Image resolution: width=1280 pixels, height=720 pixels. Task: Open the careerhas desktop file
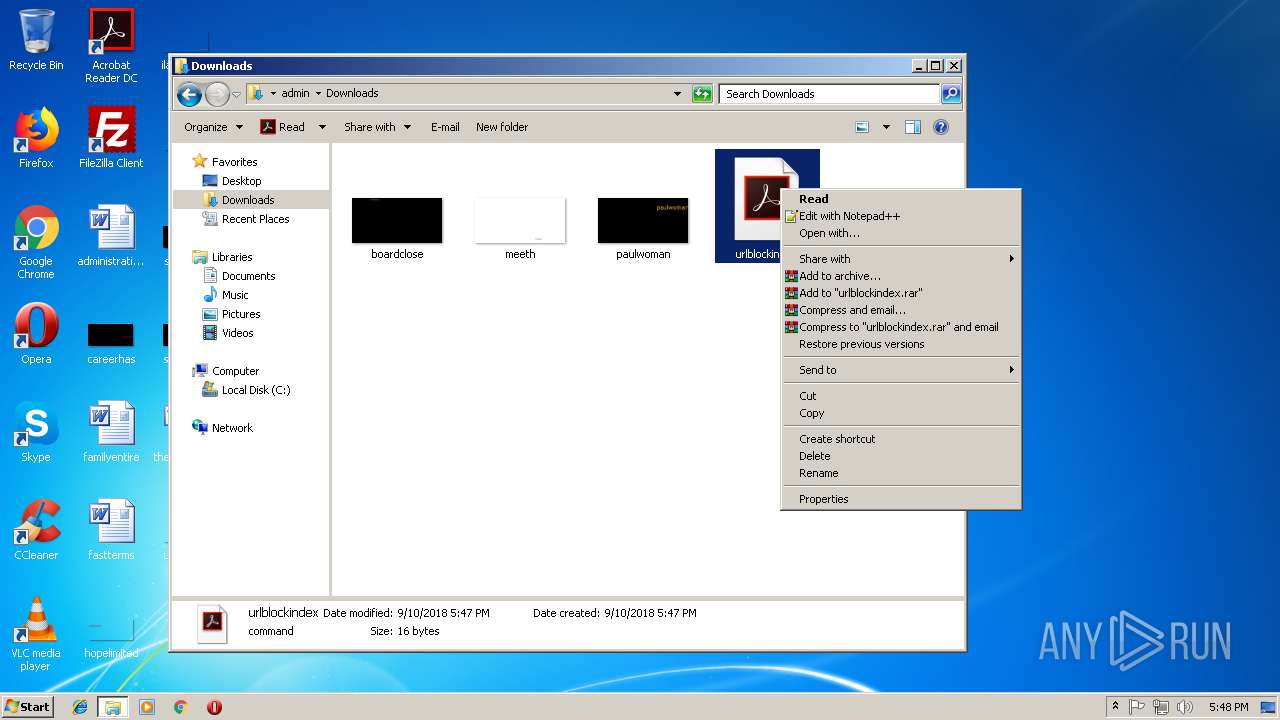(x=111, y=342)
